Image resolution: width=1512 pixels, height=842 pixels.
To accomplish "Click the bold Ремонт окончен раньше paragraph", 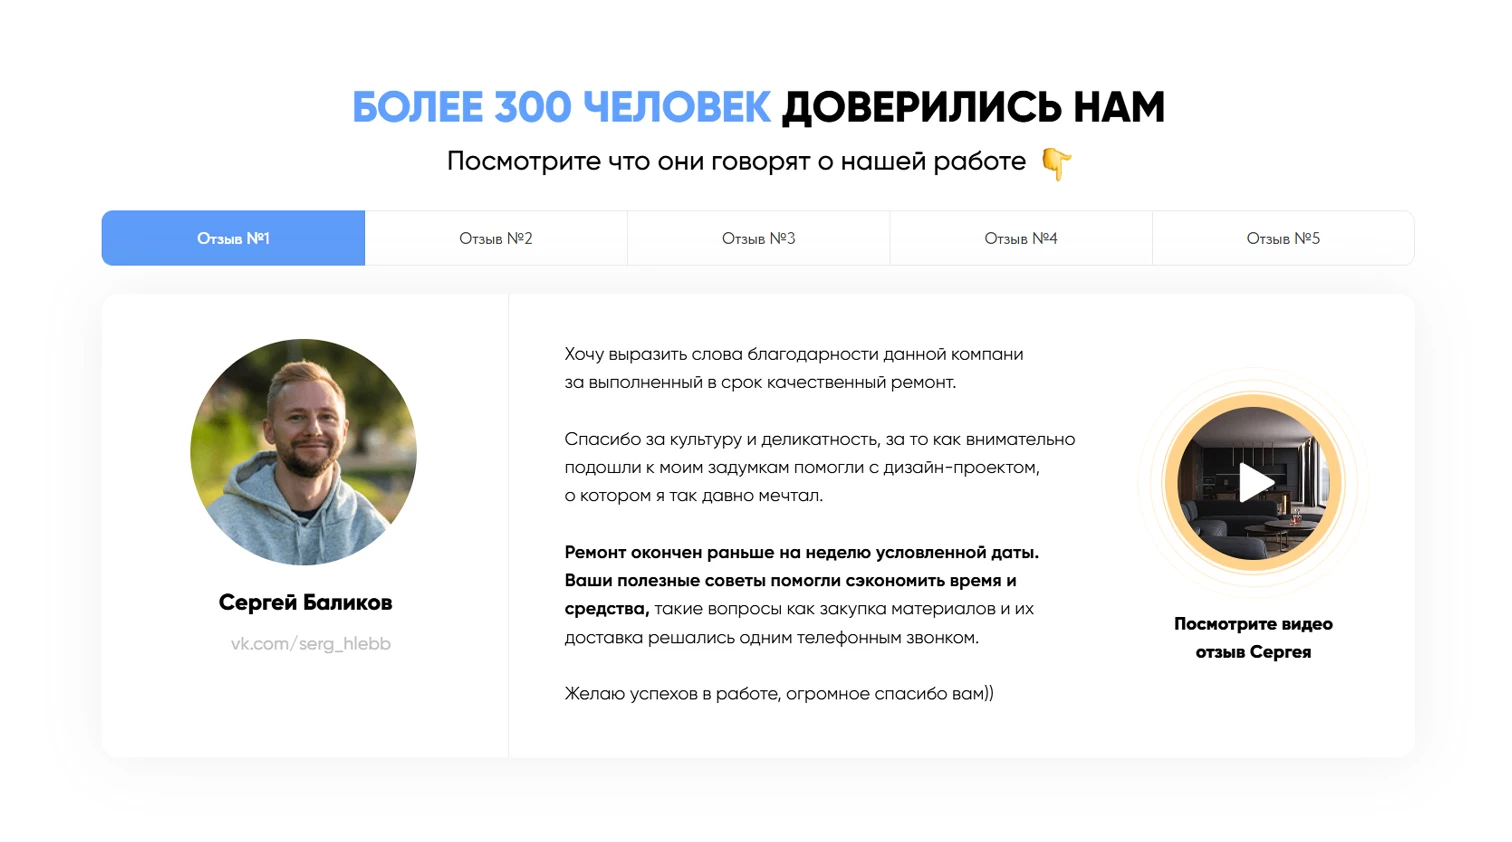I will [802, 594].
